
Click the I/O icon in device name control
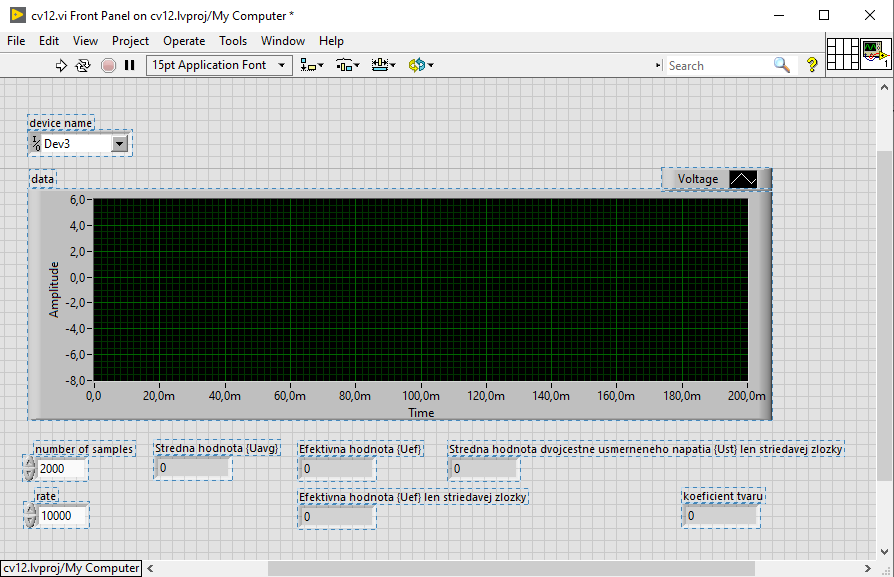pos(35,144)
